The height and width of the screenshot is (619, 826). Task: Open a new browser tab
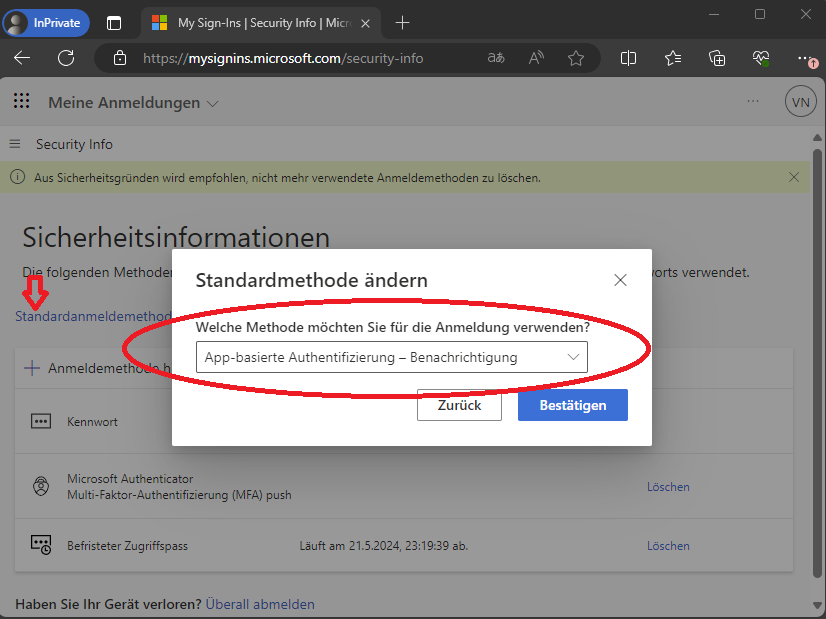tap(402, 22)
